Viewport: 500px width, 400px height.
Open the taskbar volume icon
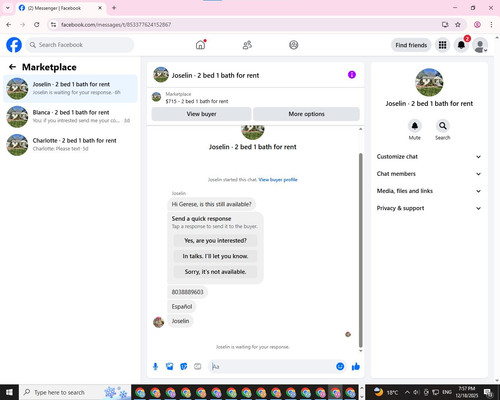[416, 392]
